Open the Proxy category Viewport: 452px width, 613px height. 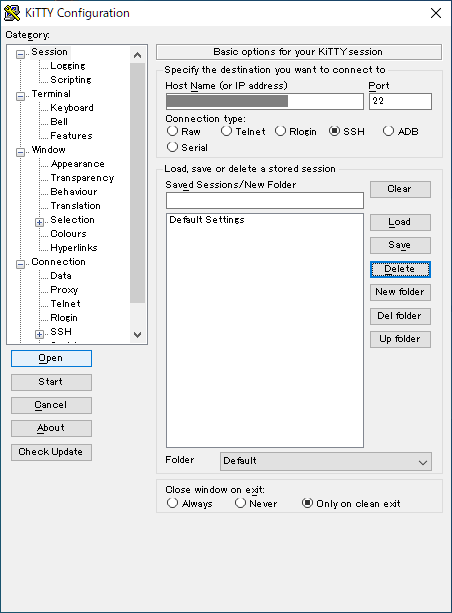point(64,290)
